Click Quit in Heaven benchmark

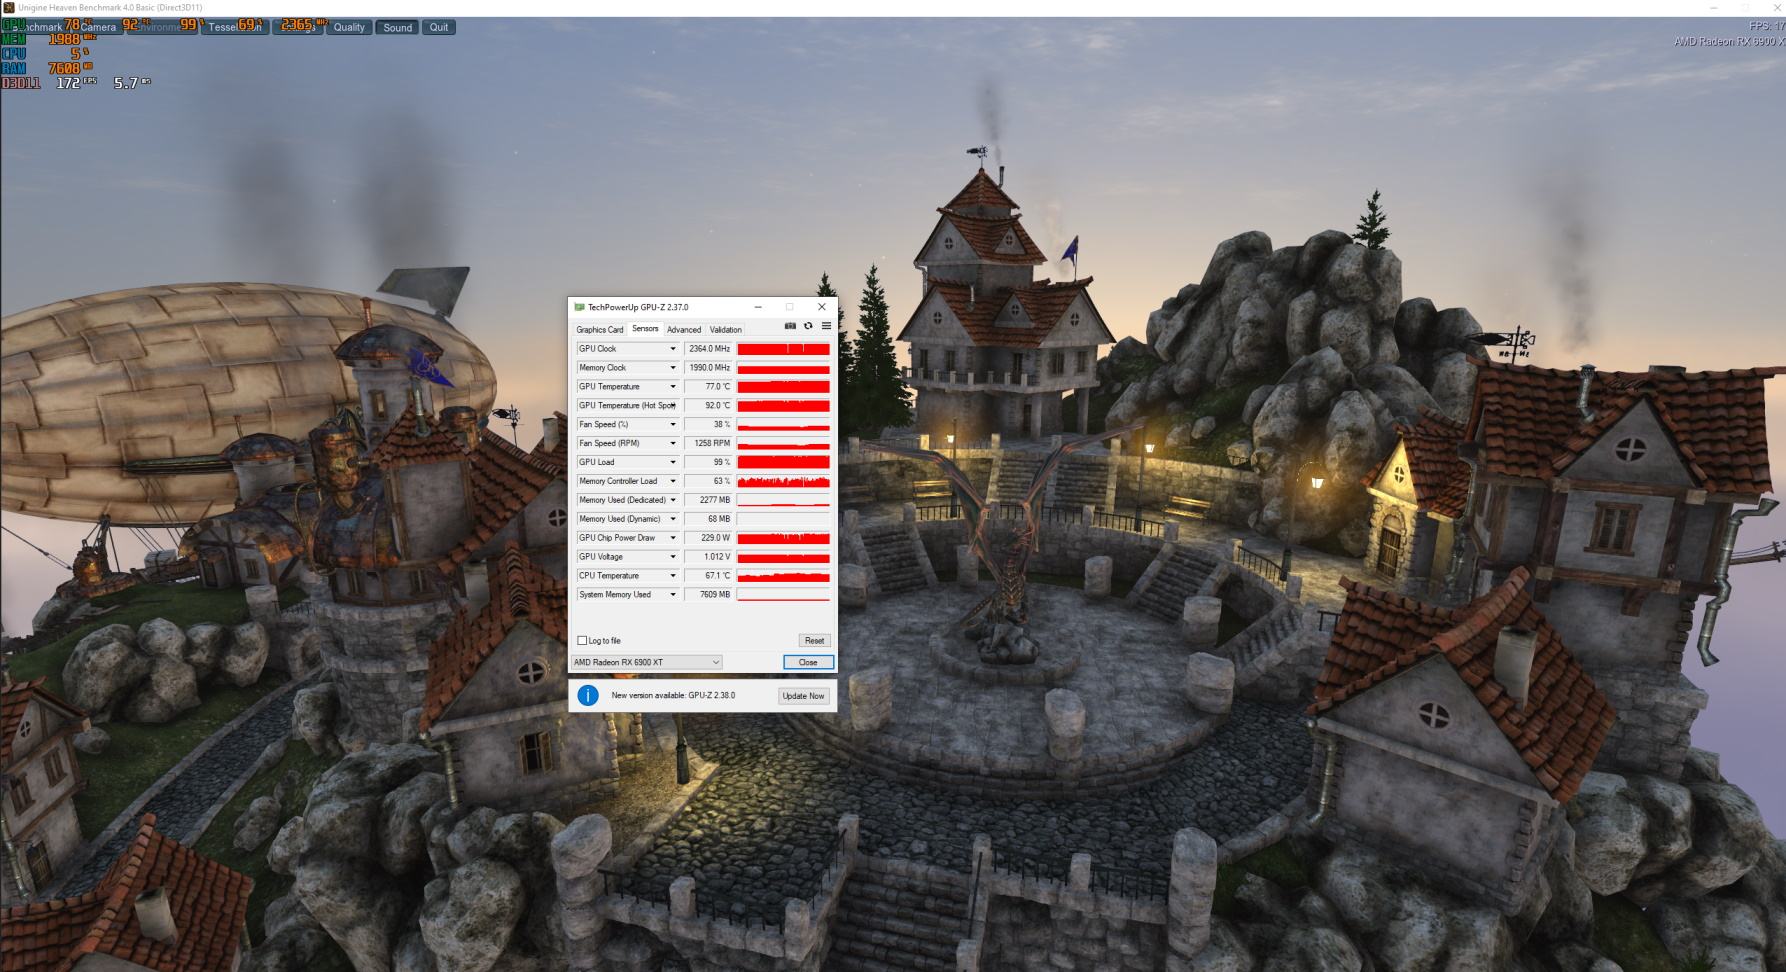(x=439, y=27)
